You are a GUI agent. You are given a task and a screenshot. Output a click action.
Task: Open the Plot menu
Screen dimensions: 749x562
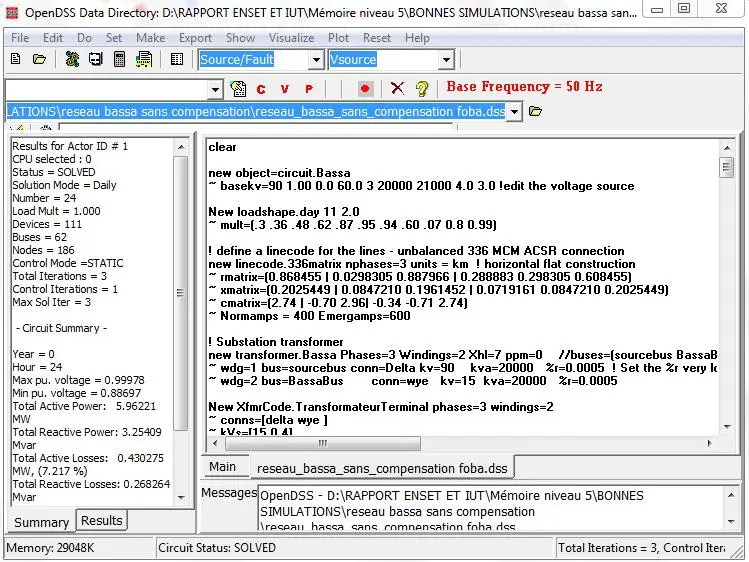338,38
